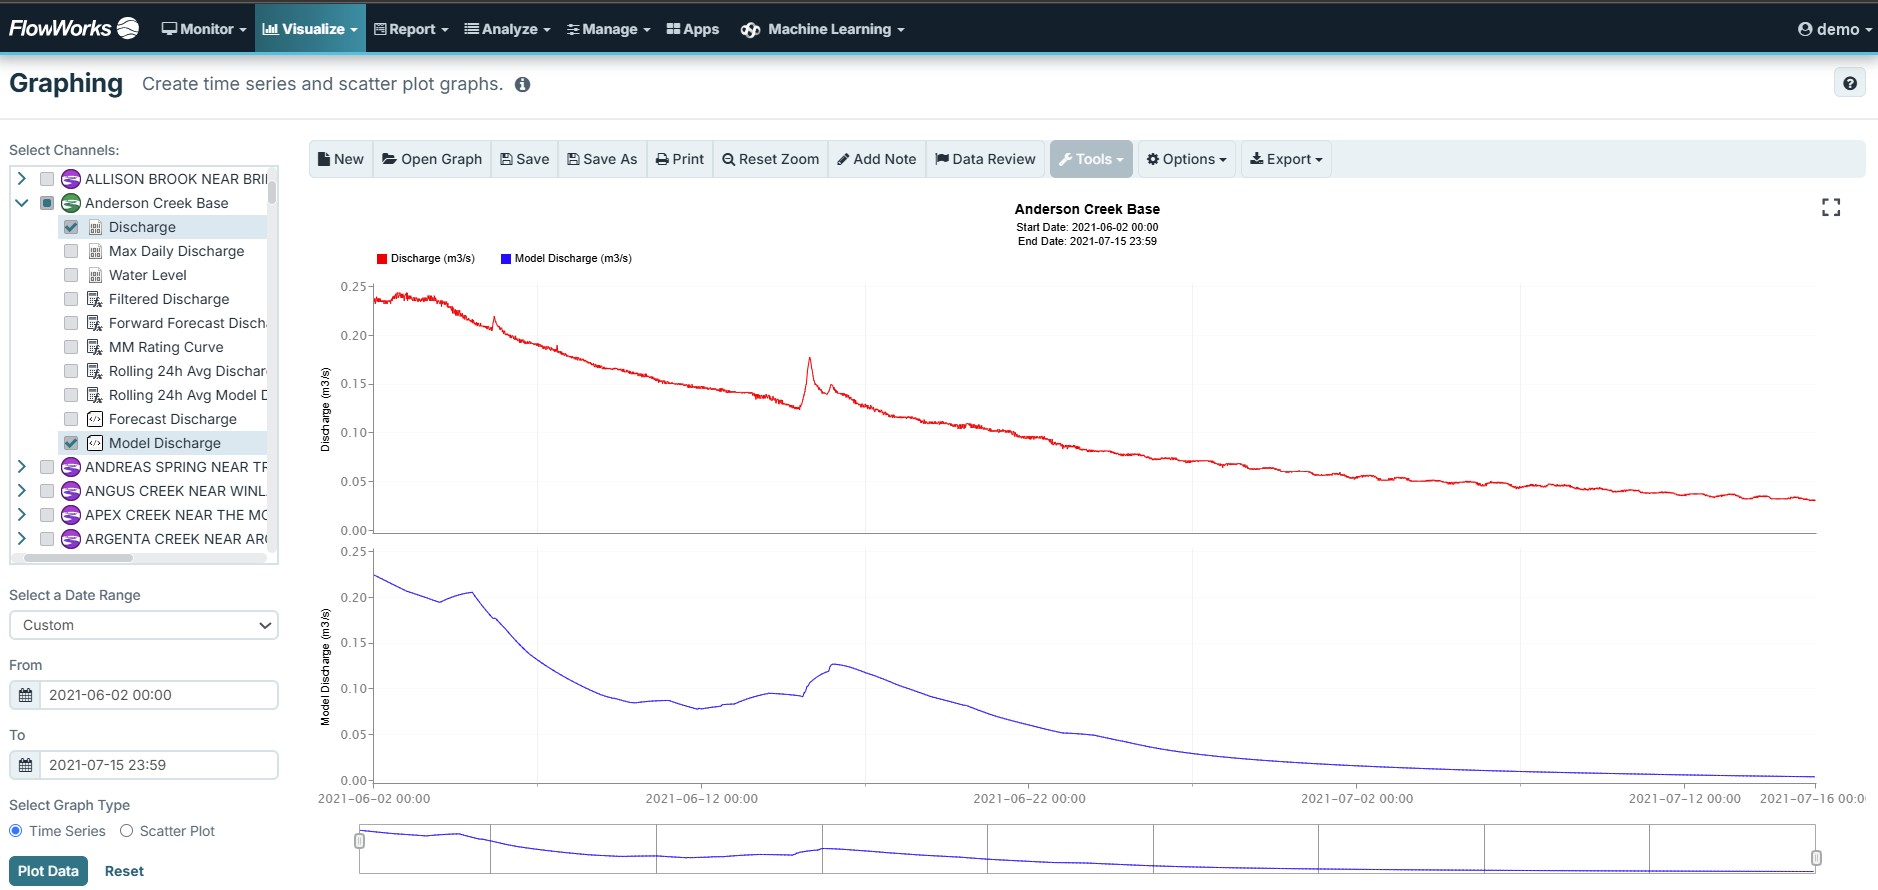
Task: Click the Plot Data button
Action: [48, 871]
